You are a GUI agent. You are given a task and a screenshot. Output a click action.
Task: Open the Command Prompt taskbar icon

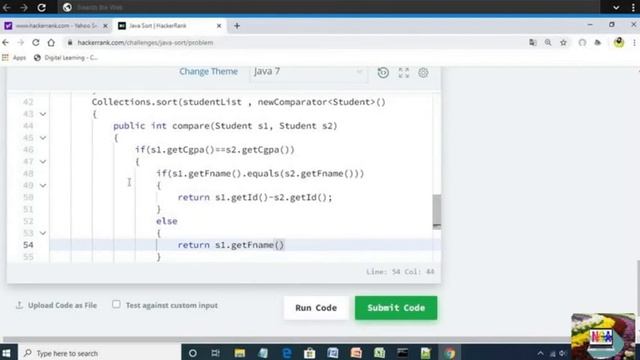[x=402, y=353]
